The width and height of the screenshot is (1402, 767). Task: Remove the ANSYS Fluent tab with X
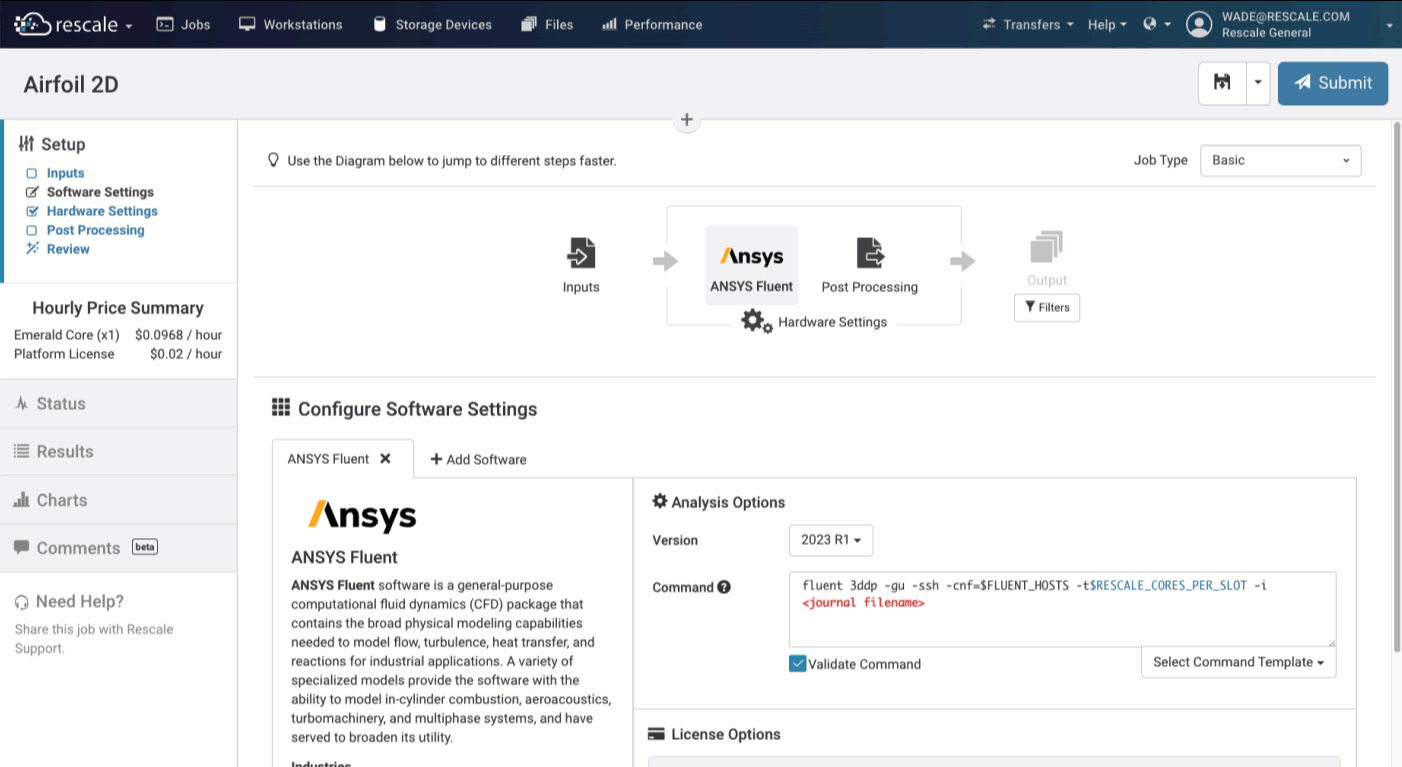pyautogui.click(x=385, y=459)
